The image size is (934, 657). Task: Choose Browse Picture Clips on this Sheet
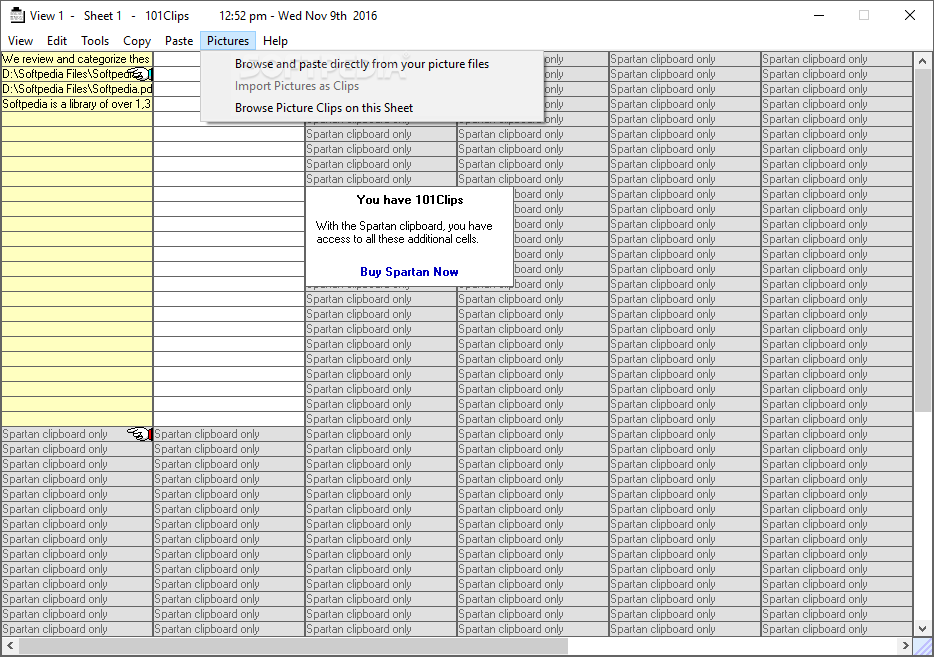[x=372, y=108]
